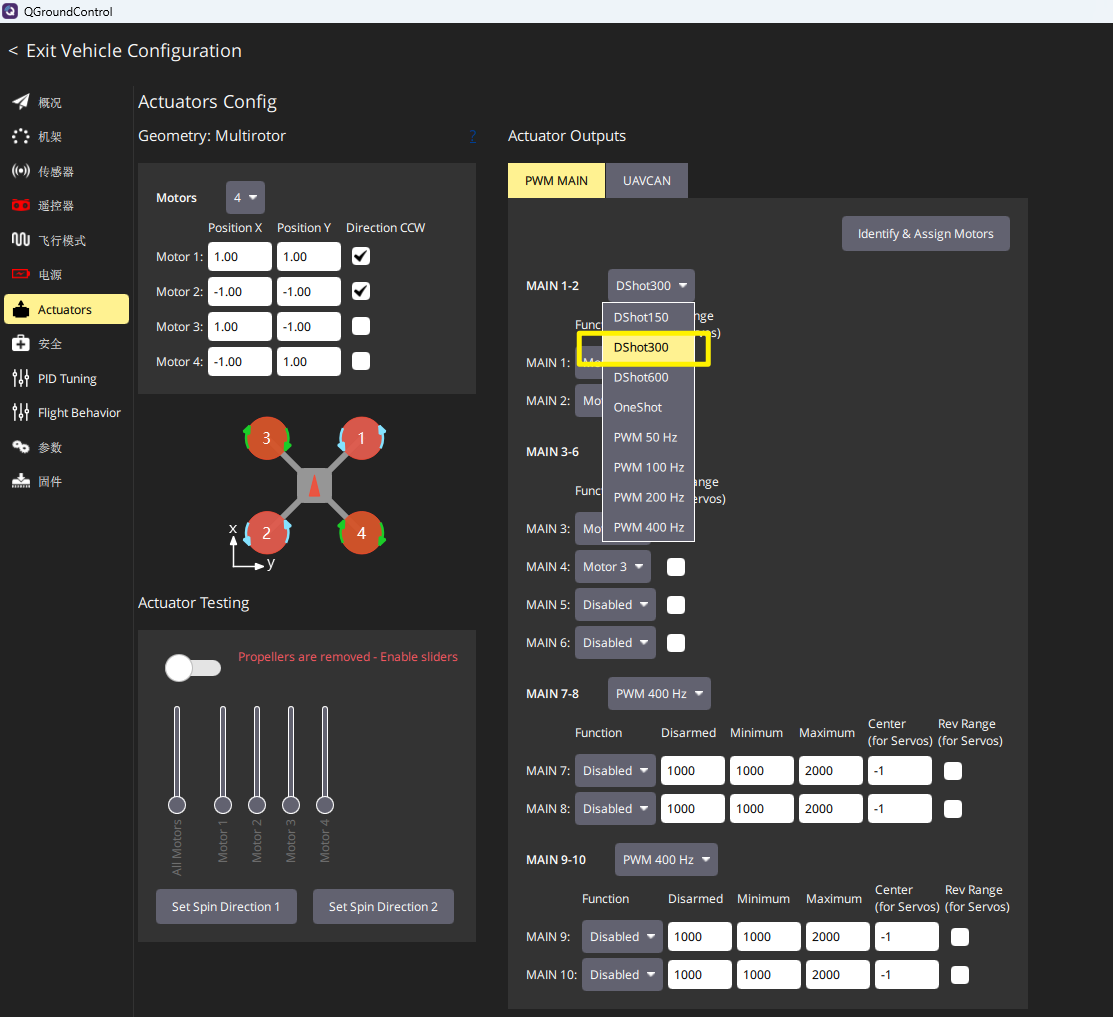Click motor 1 circle in geometry diagram
This screenshot has width=1113, height=1017.
coord(361,438)
